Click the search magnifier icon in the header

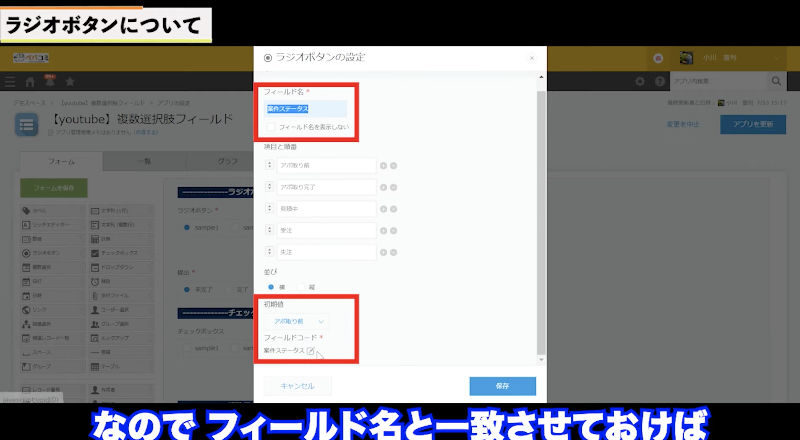(776, 81)
